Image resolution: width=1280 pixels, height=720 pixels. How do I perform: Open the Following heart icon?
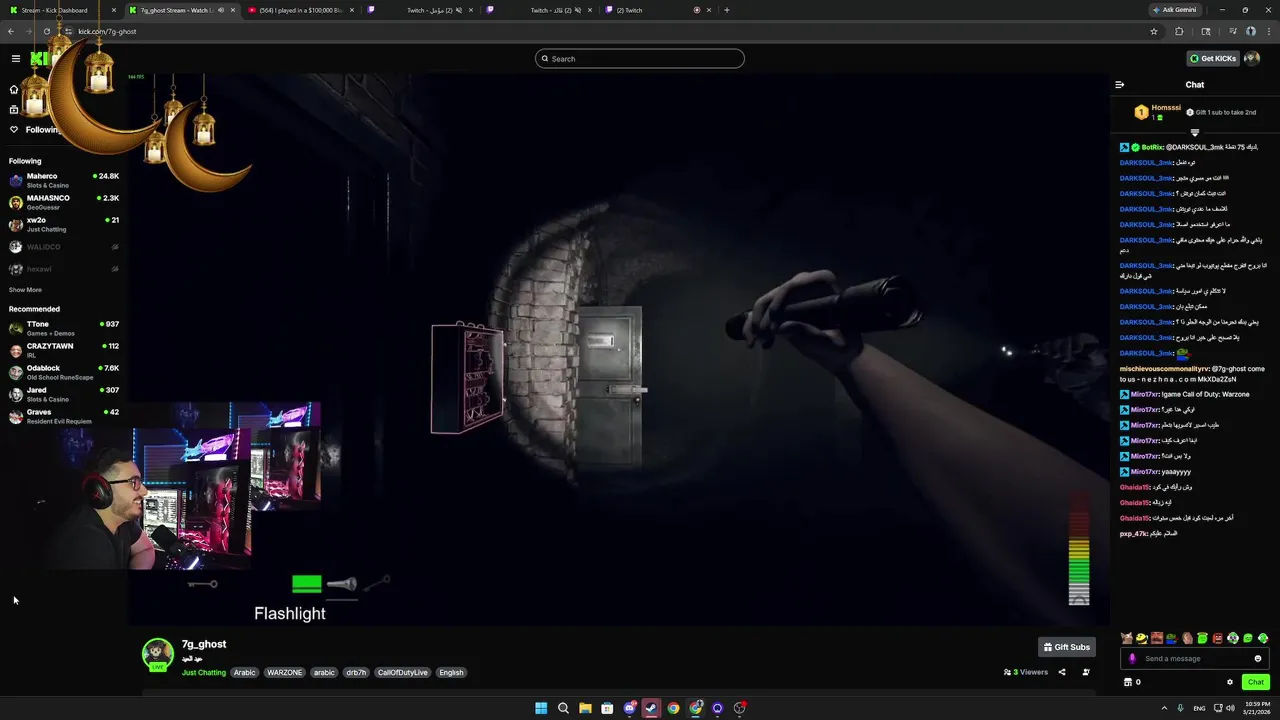(14, 130)
